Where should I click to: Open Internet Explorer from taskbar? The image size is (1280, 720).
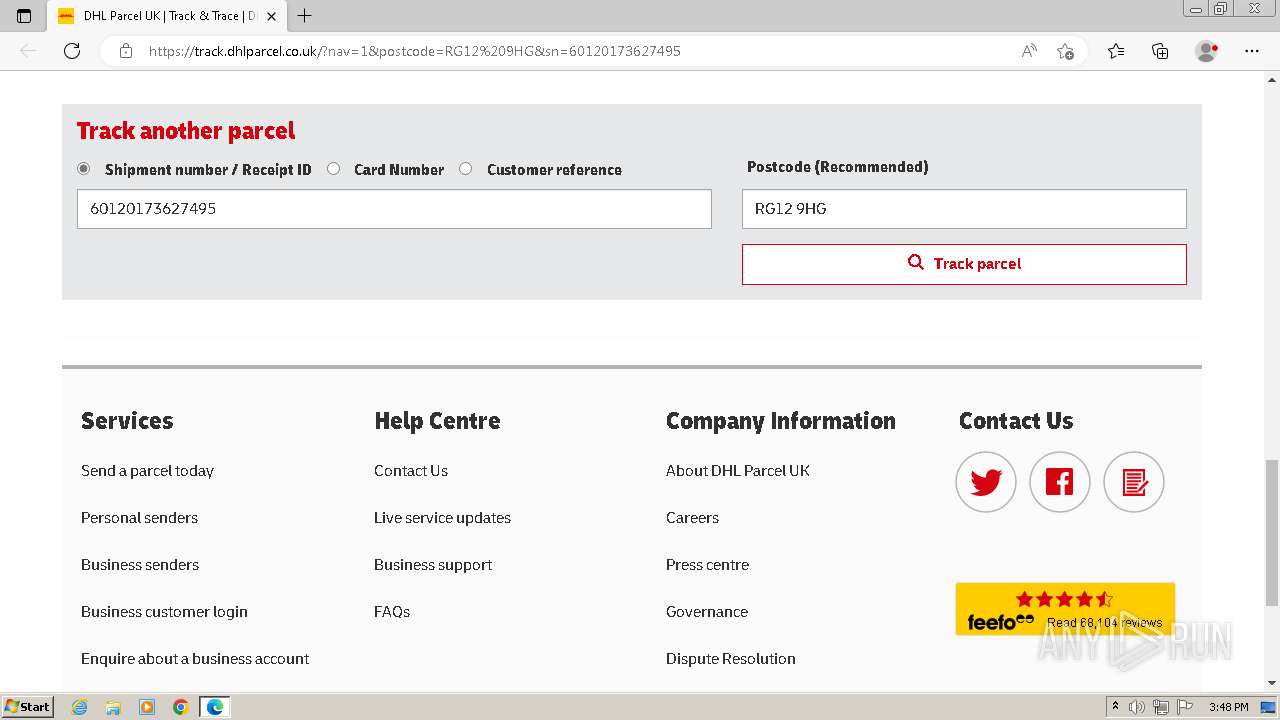pyautogui.click(x=79, y=707)
